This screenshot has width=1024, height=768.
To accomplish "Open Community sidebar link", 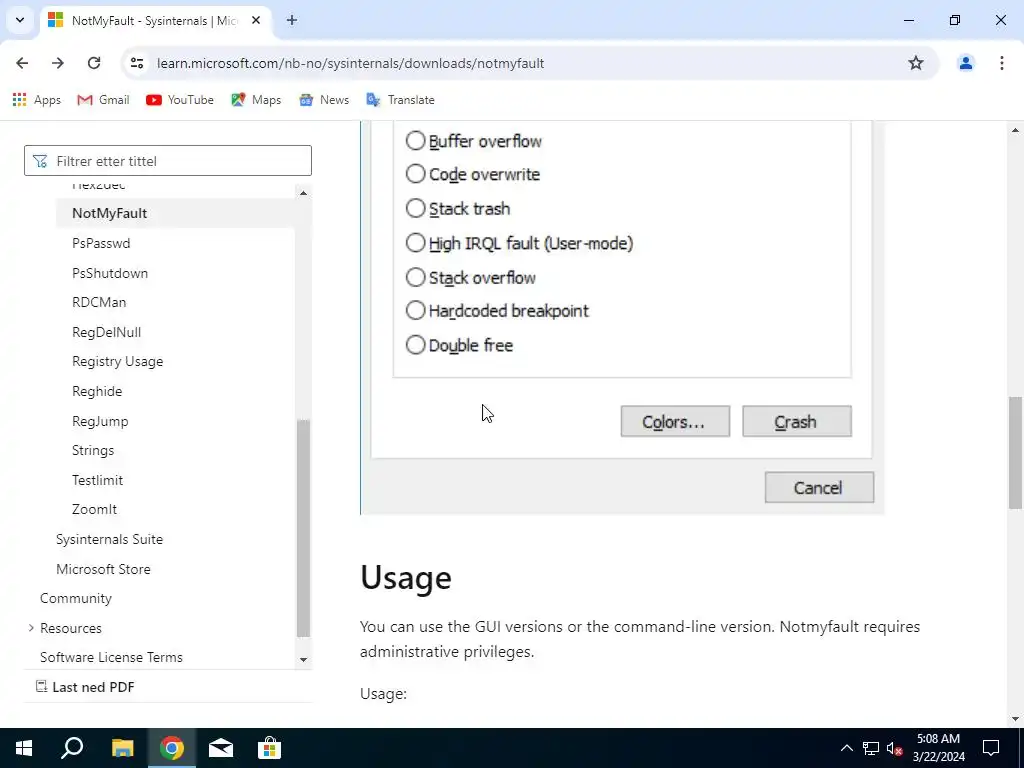I will (76, 598).
